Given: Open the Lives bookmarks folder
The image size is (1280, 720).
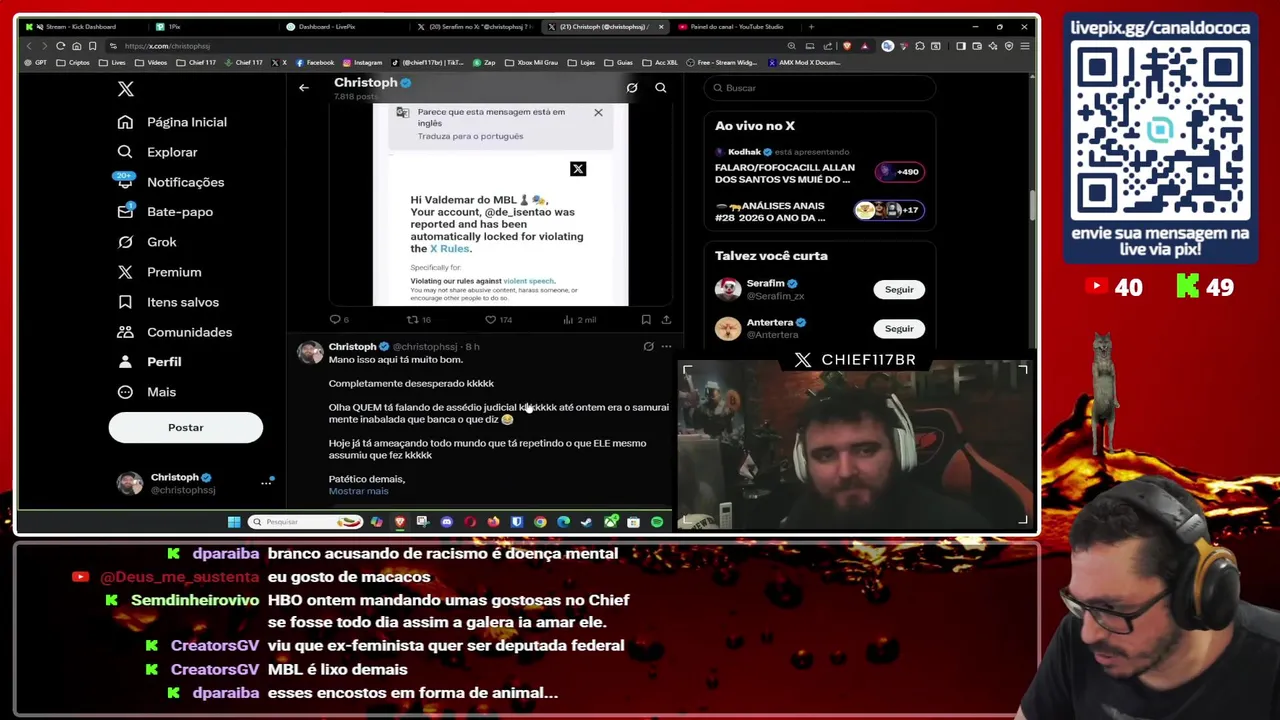Looking at the screenshot, I should point(113,63).
